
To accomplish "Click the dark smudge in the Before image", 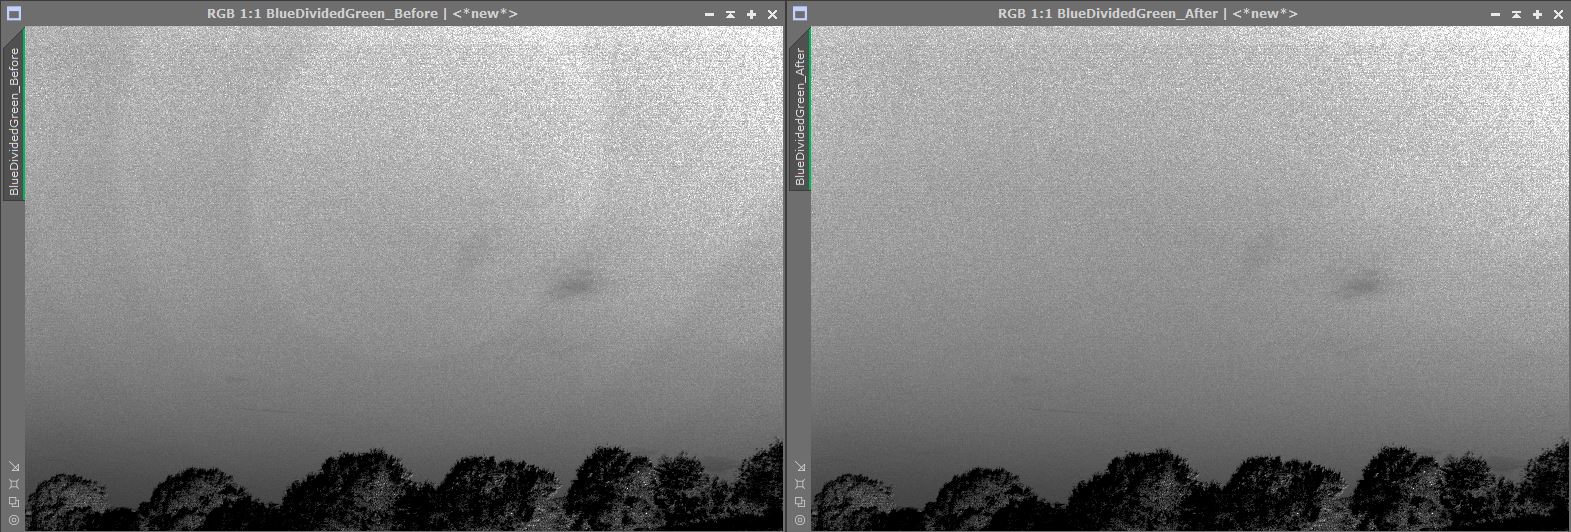I will point(573,285).
